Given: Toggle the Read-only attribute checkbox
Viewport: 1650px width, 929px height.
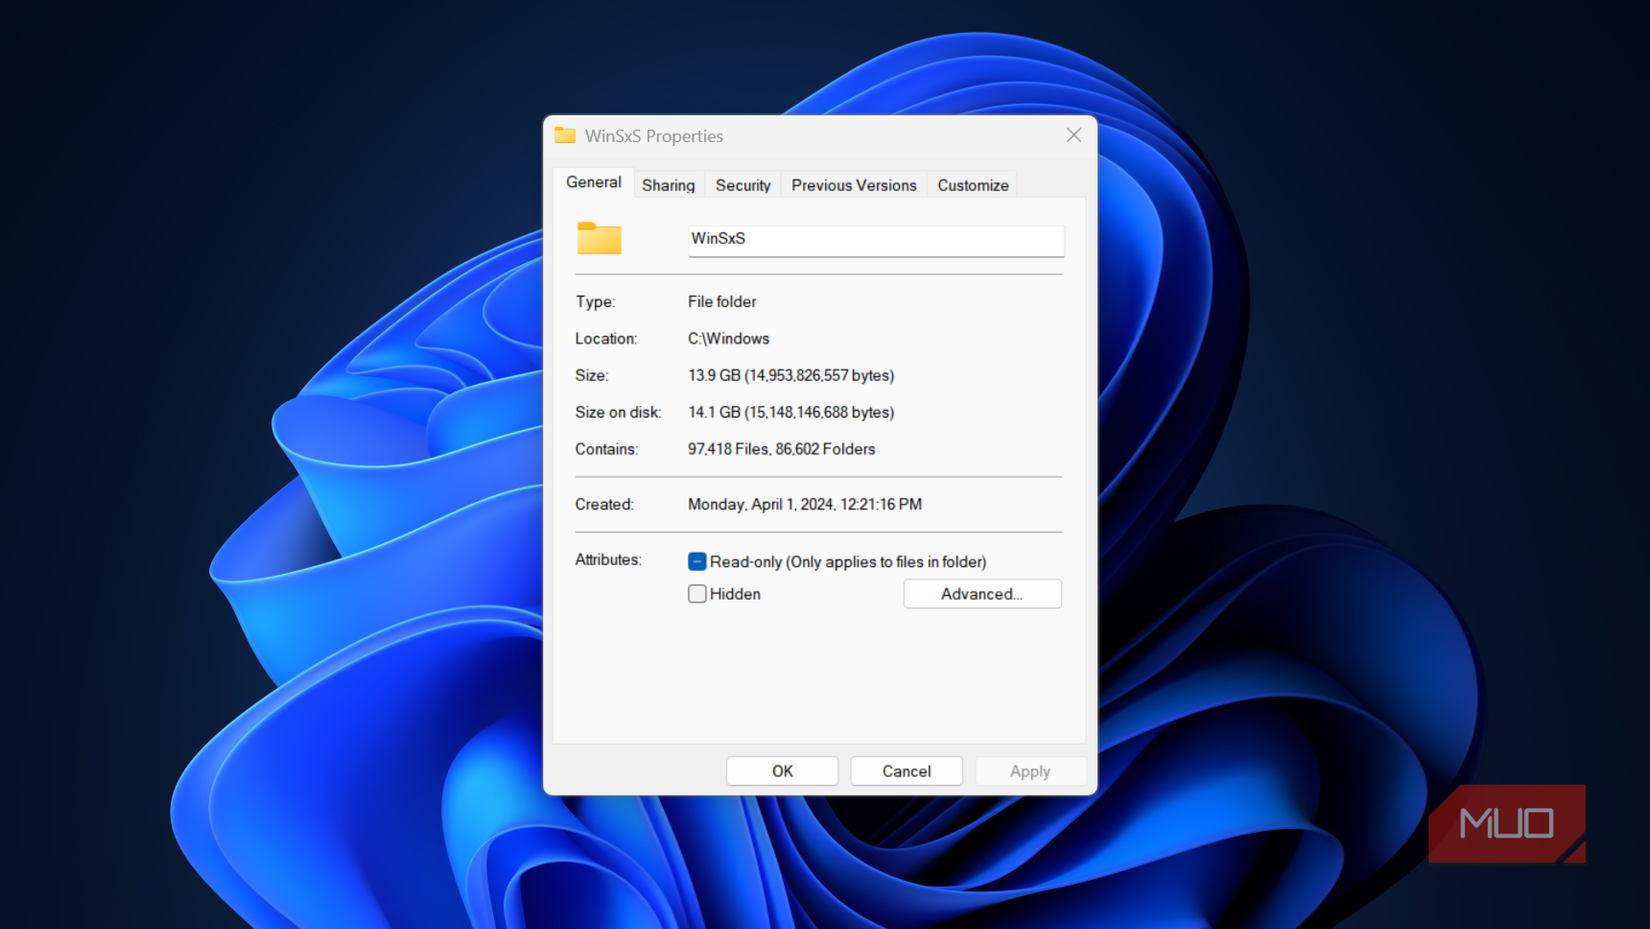Looking at the screenshot, I should coord(697,562).
